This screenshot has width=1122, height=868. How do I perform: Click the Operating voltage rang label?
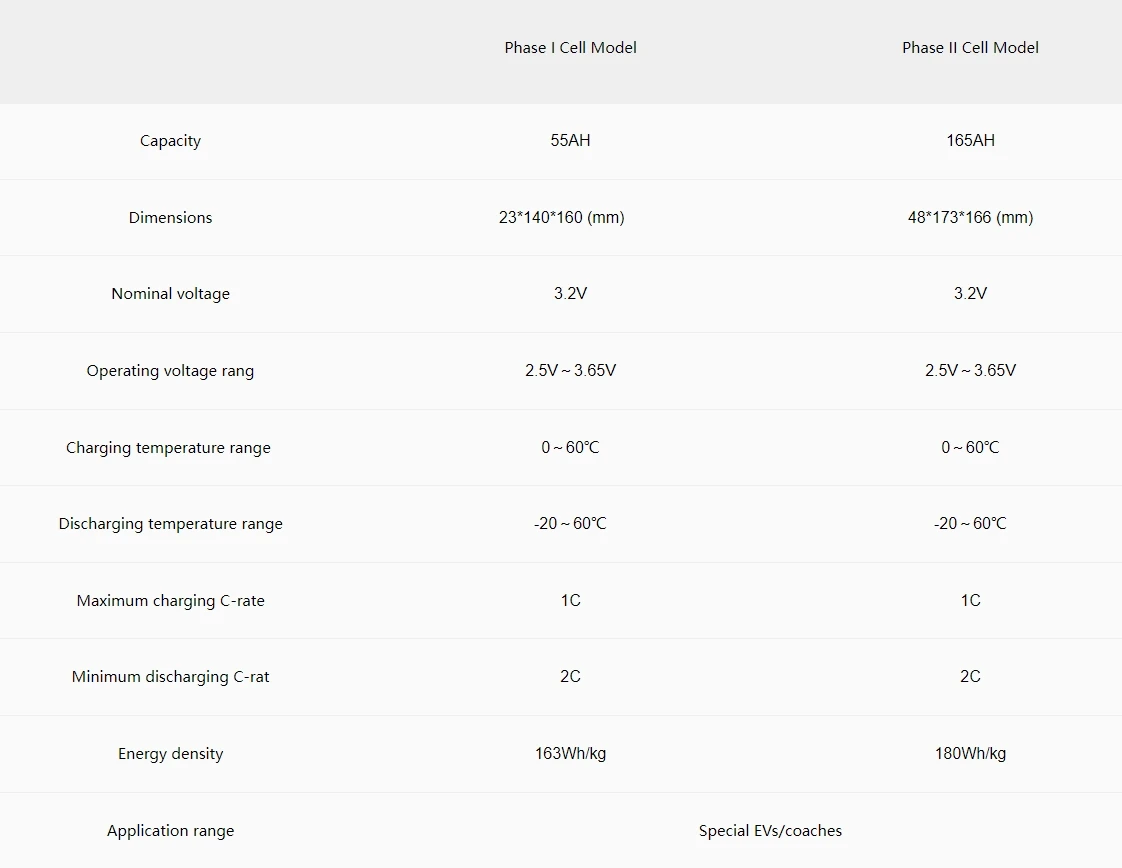pyautogui.click(x=170, y=371)
